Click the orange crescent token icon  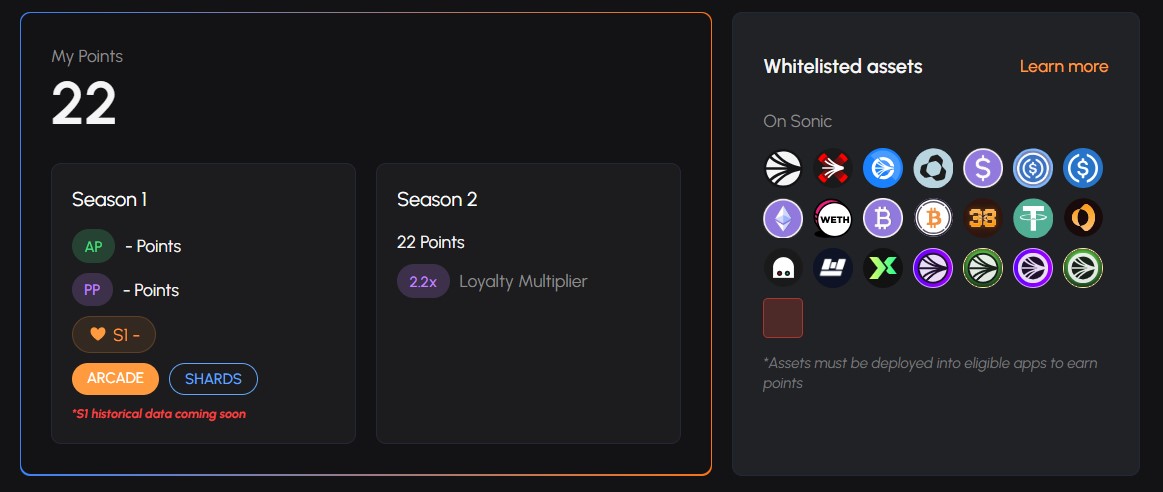[x=1083, y=218]
